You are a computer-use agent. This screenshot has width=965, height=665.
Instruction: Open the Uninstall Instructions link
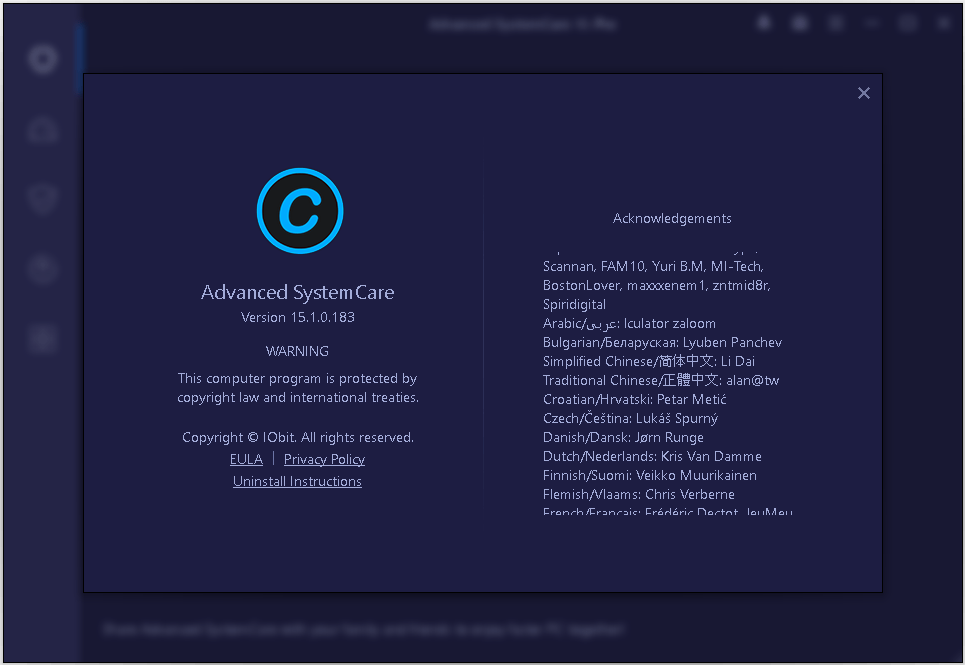point(297,482)
